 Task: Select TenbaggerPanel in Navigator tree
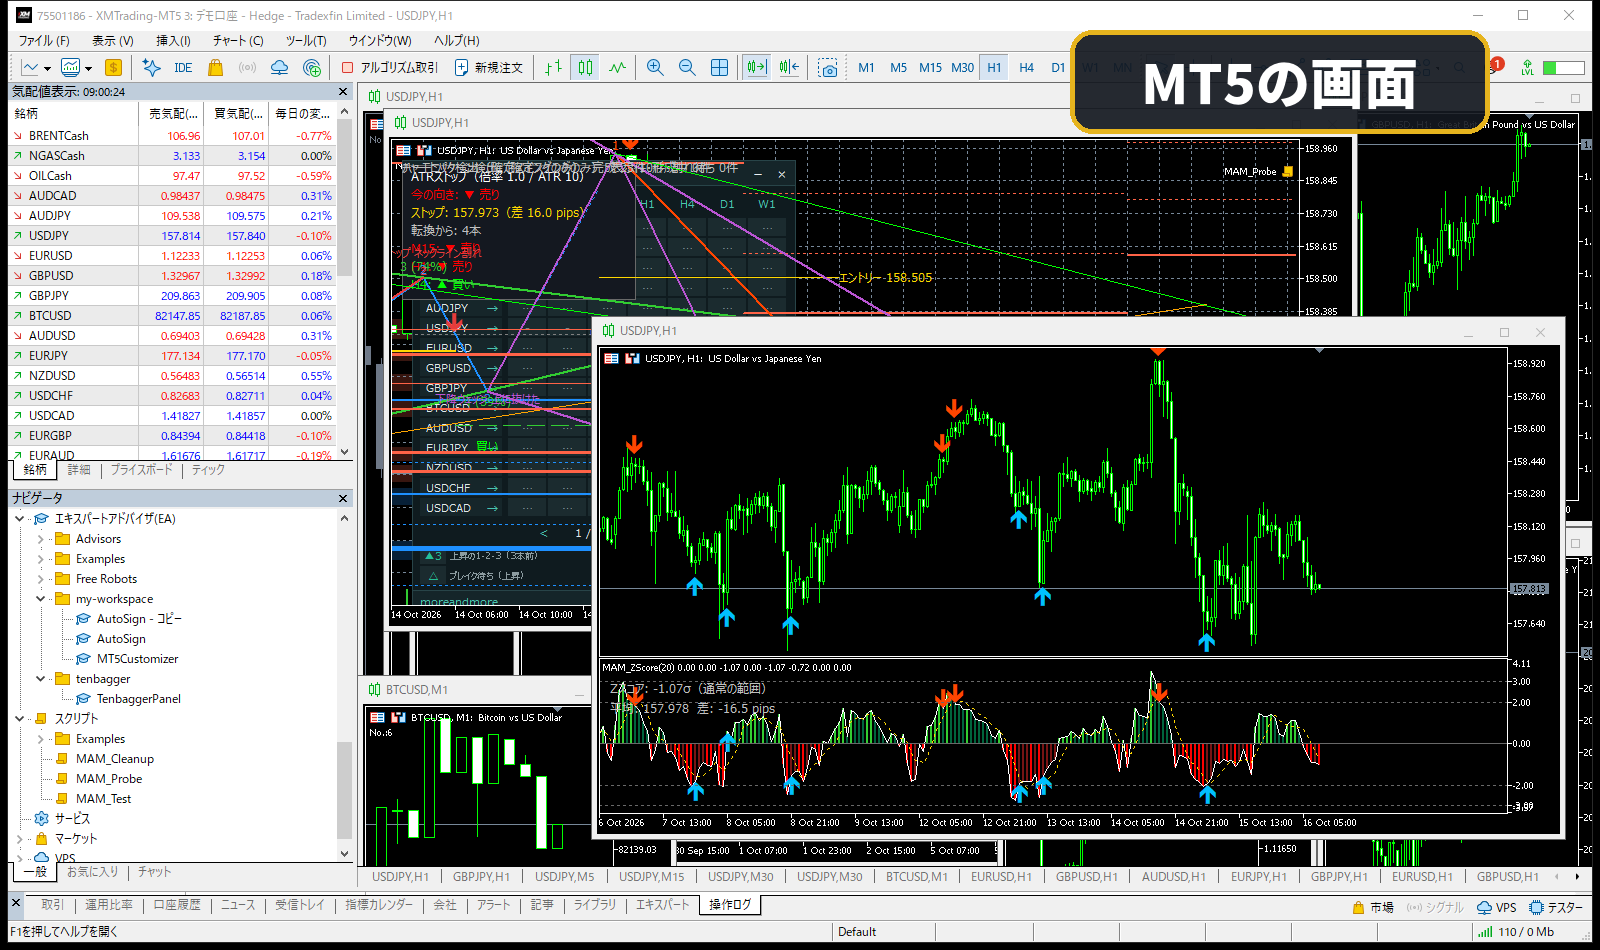point(138,699)
